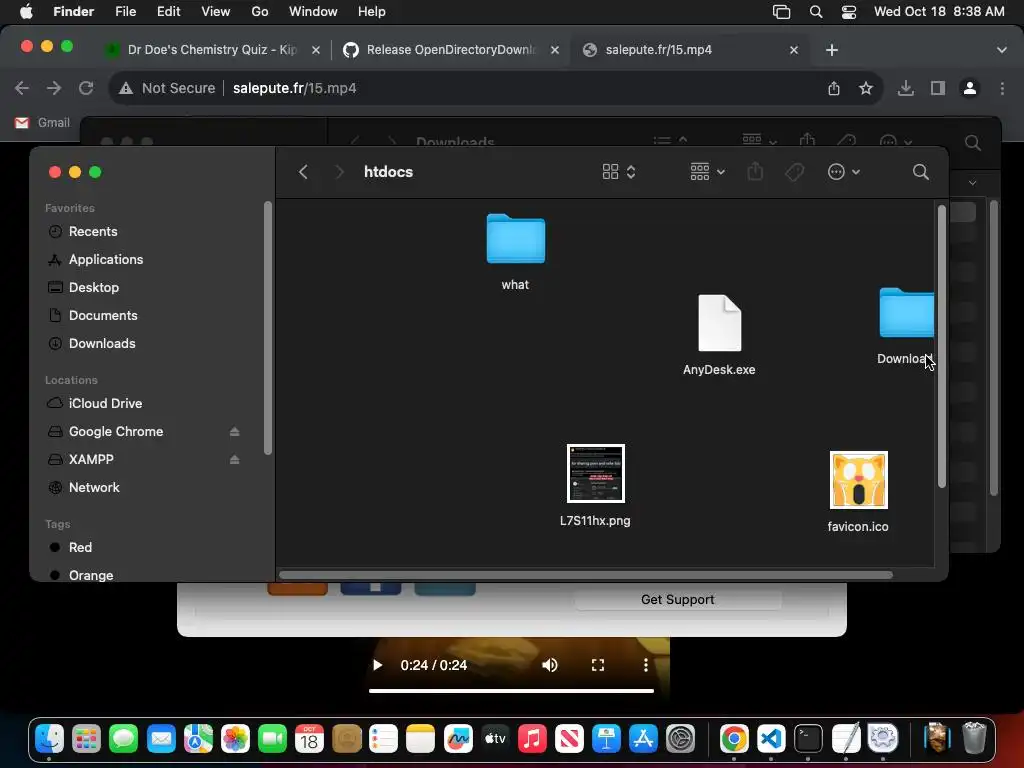This screenshot has width=1024, height=768.
Task: Open Visual Studio Code from Dock
Action: tap(771, 739)
